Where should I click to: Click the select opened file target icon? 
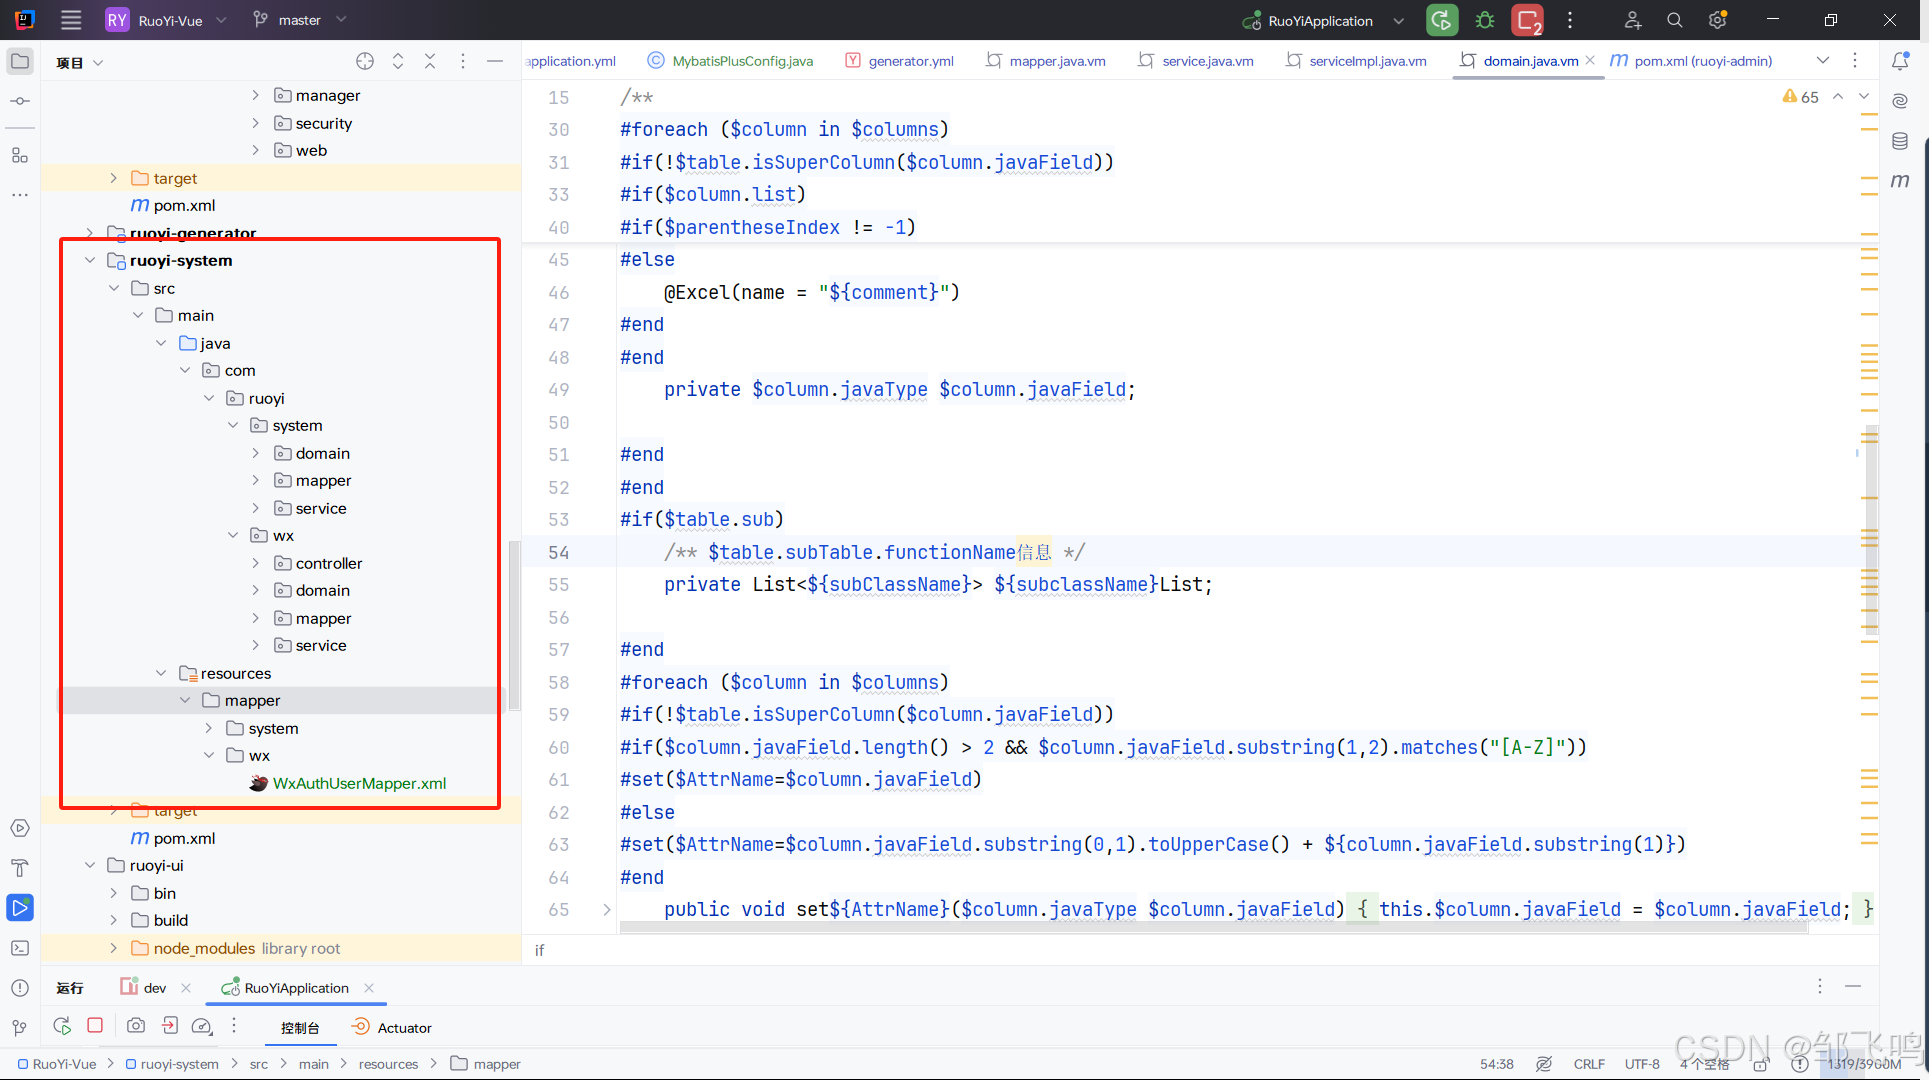[x=365, y=61]
